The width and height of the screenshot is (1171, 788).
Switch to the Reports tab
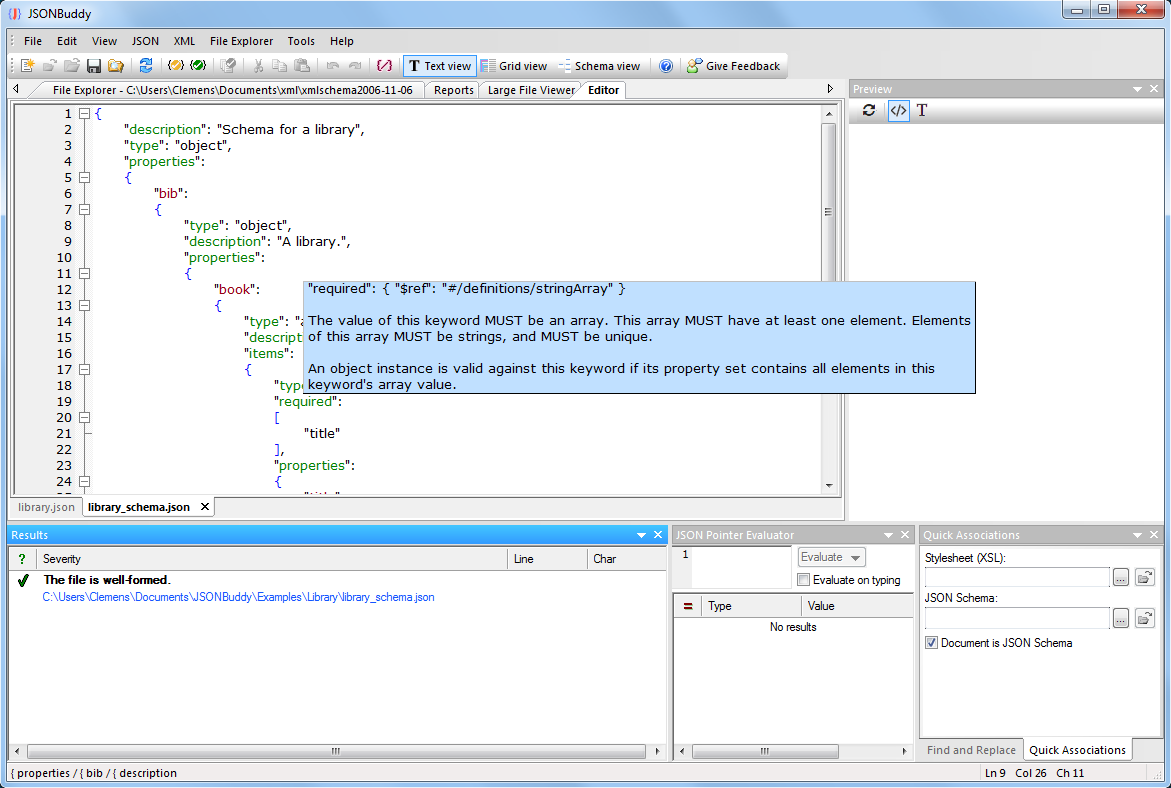tap(453, 90)
